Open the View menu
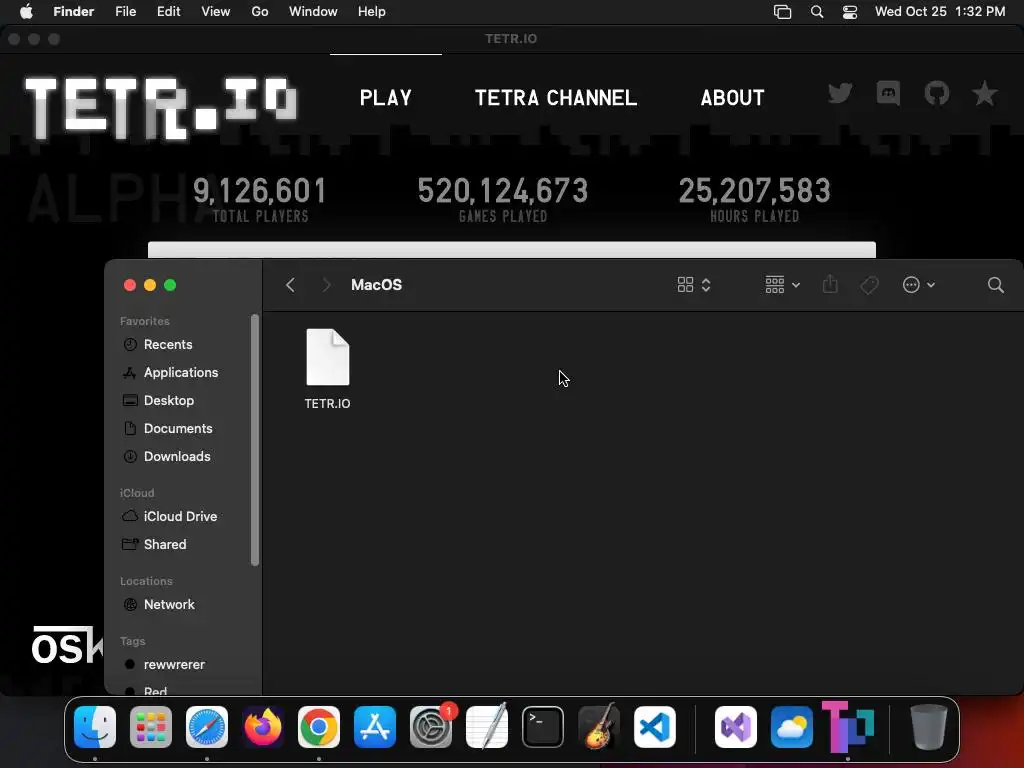Viewport: 1024px width, 768px height. pyautogui.click(x=216, y=11)
